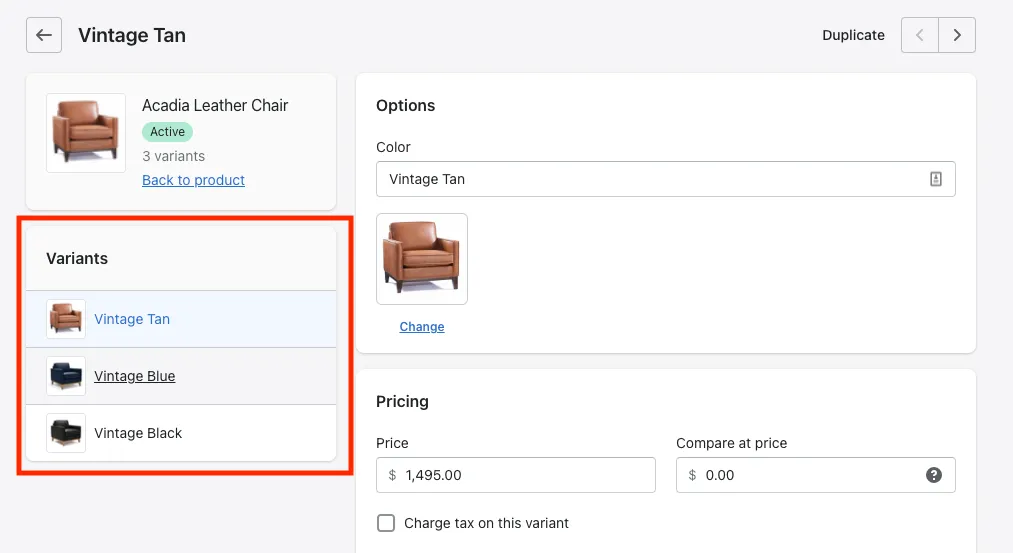Viewport: 1013px width, 553px height.
Task: Enable Charge tax on this variant
Action: coord(386,523)
